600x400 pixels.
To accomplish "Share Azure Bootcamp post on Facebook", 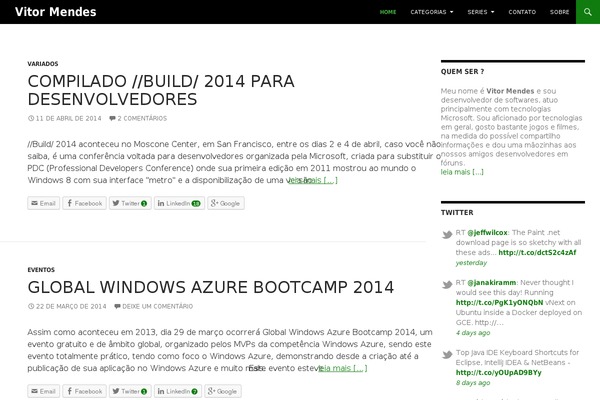I will coord(85,391).
